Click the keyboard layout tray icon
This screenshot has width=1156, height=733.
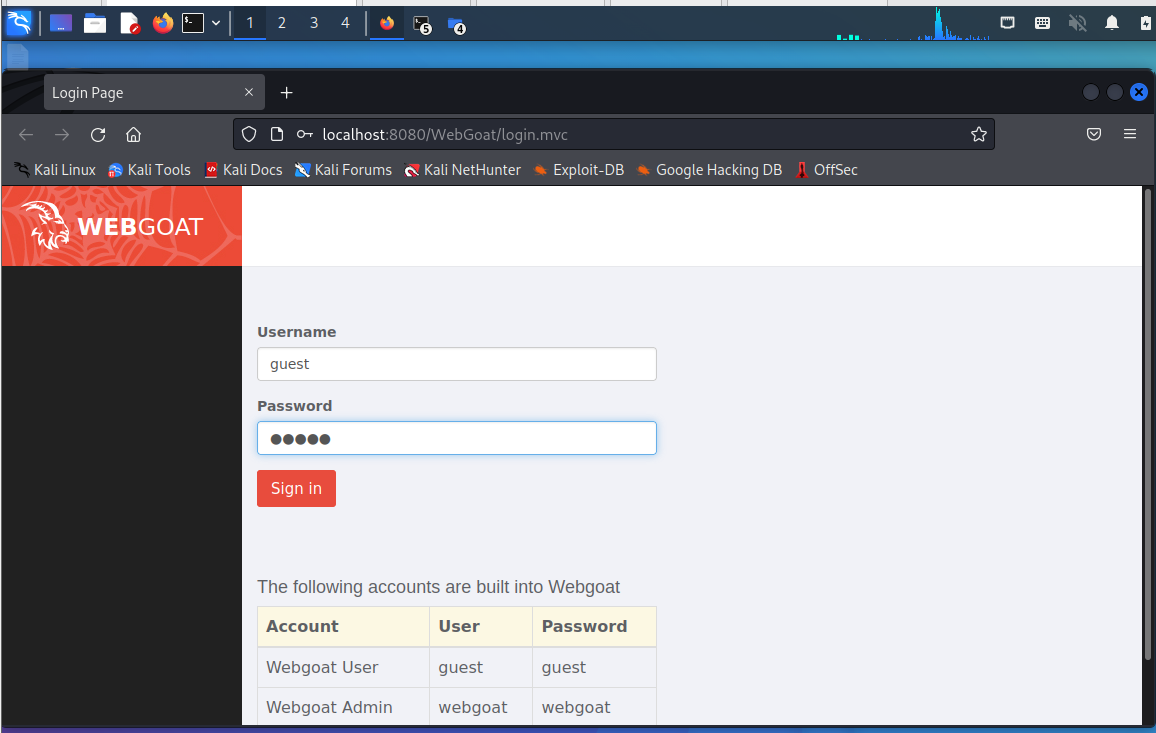point(1042,23)
